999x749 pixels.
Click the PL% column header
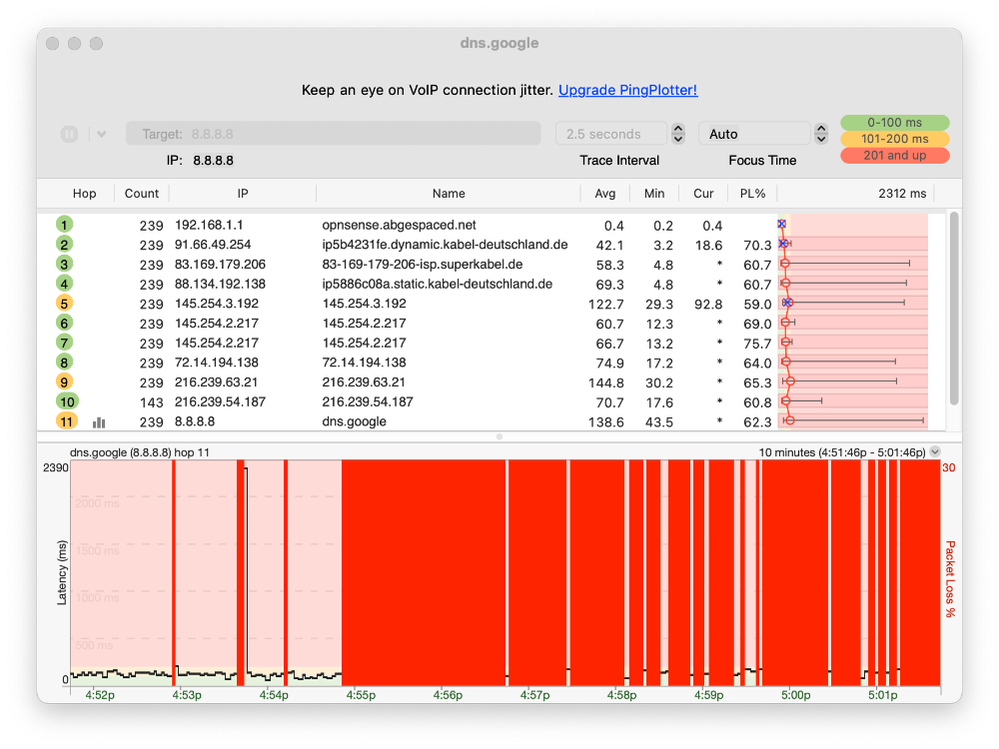(752, 193)
